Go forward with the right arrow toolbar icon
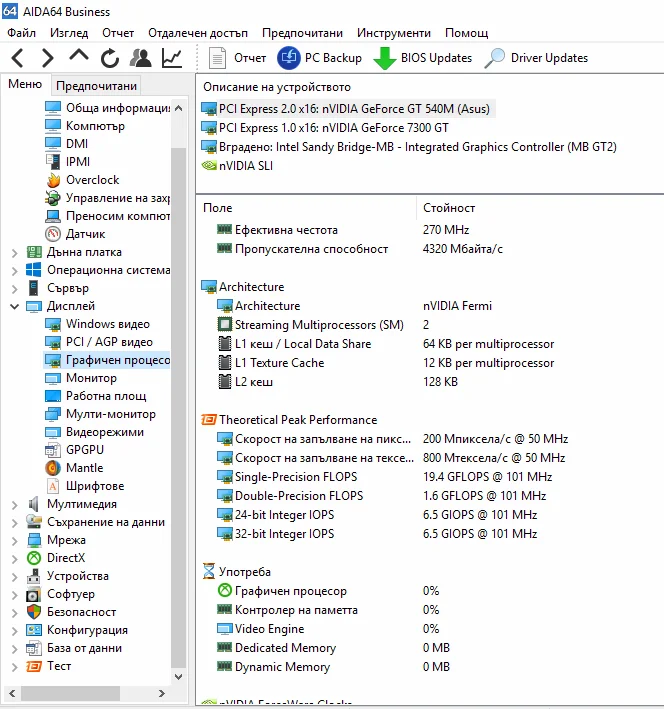 pos(47,58)
